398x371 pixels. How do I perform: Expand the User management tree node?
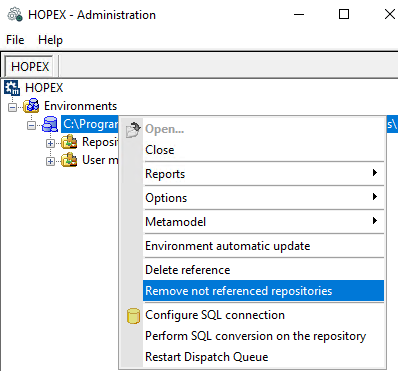50,161
